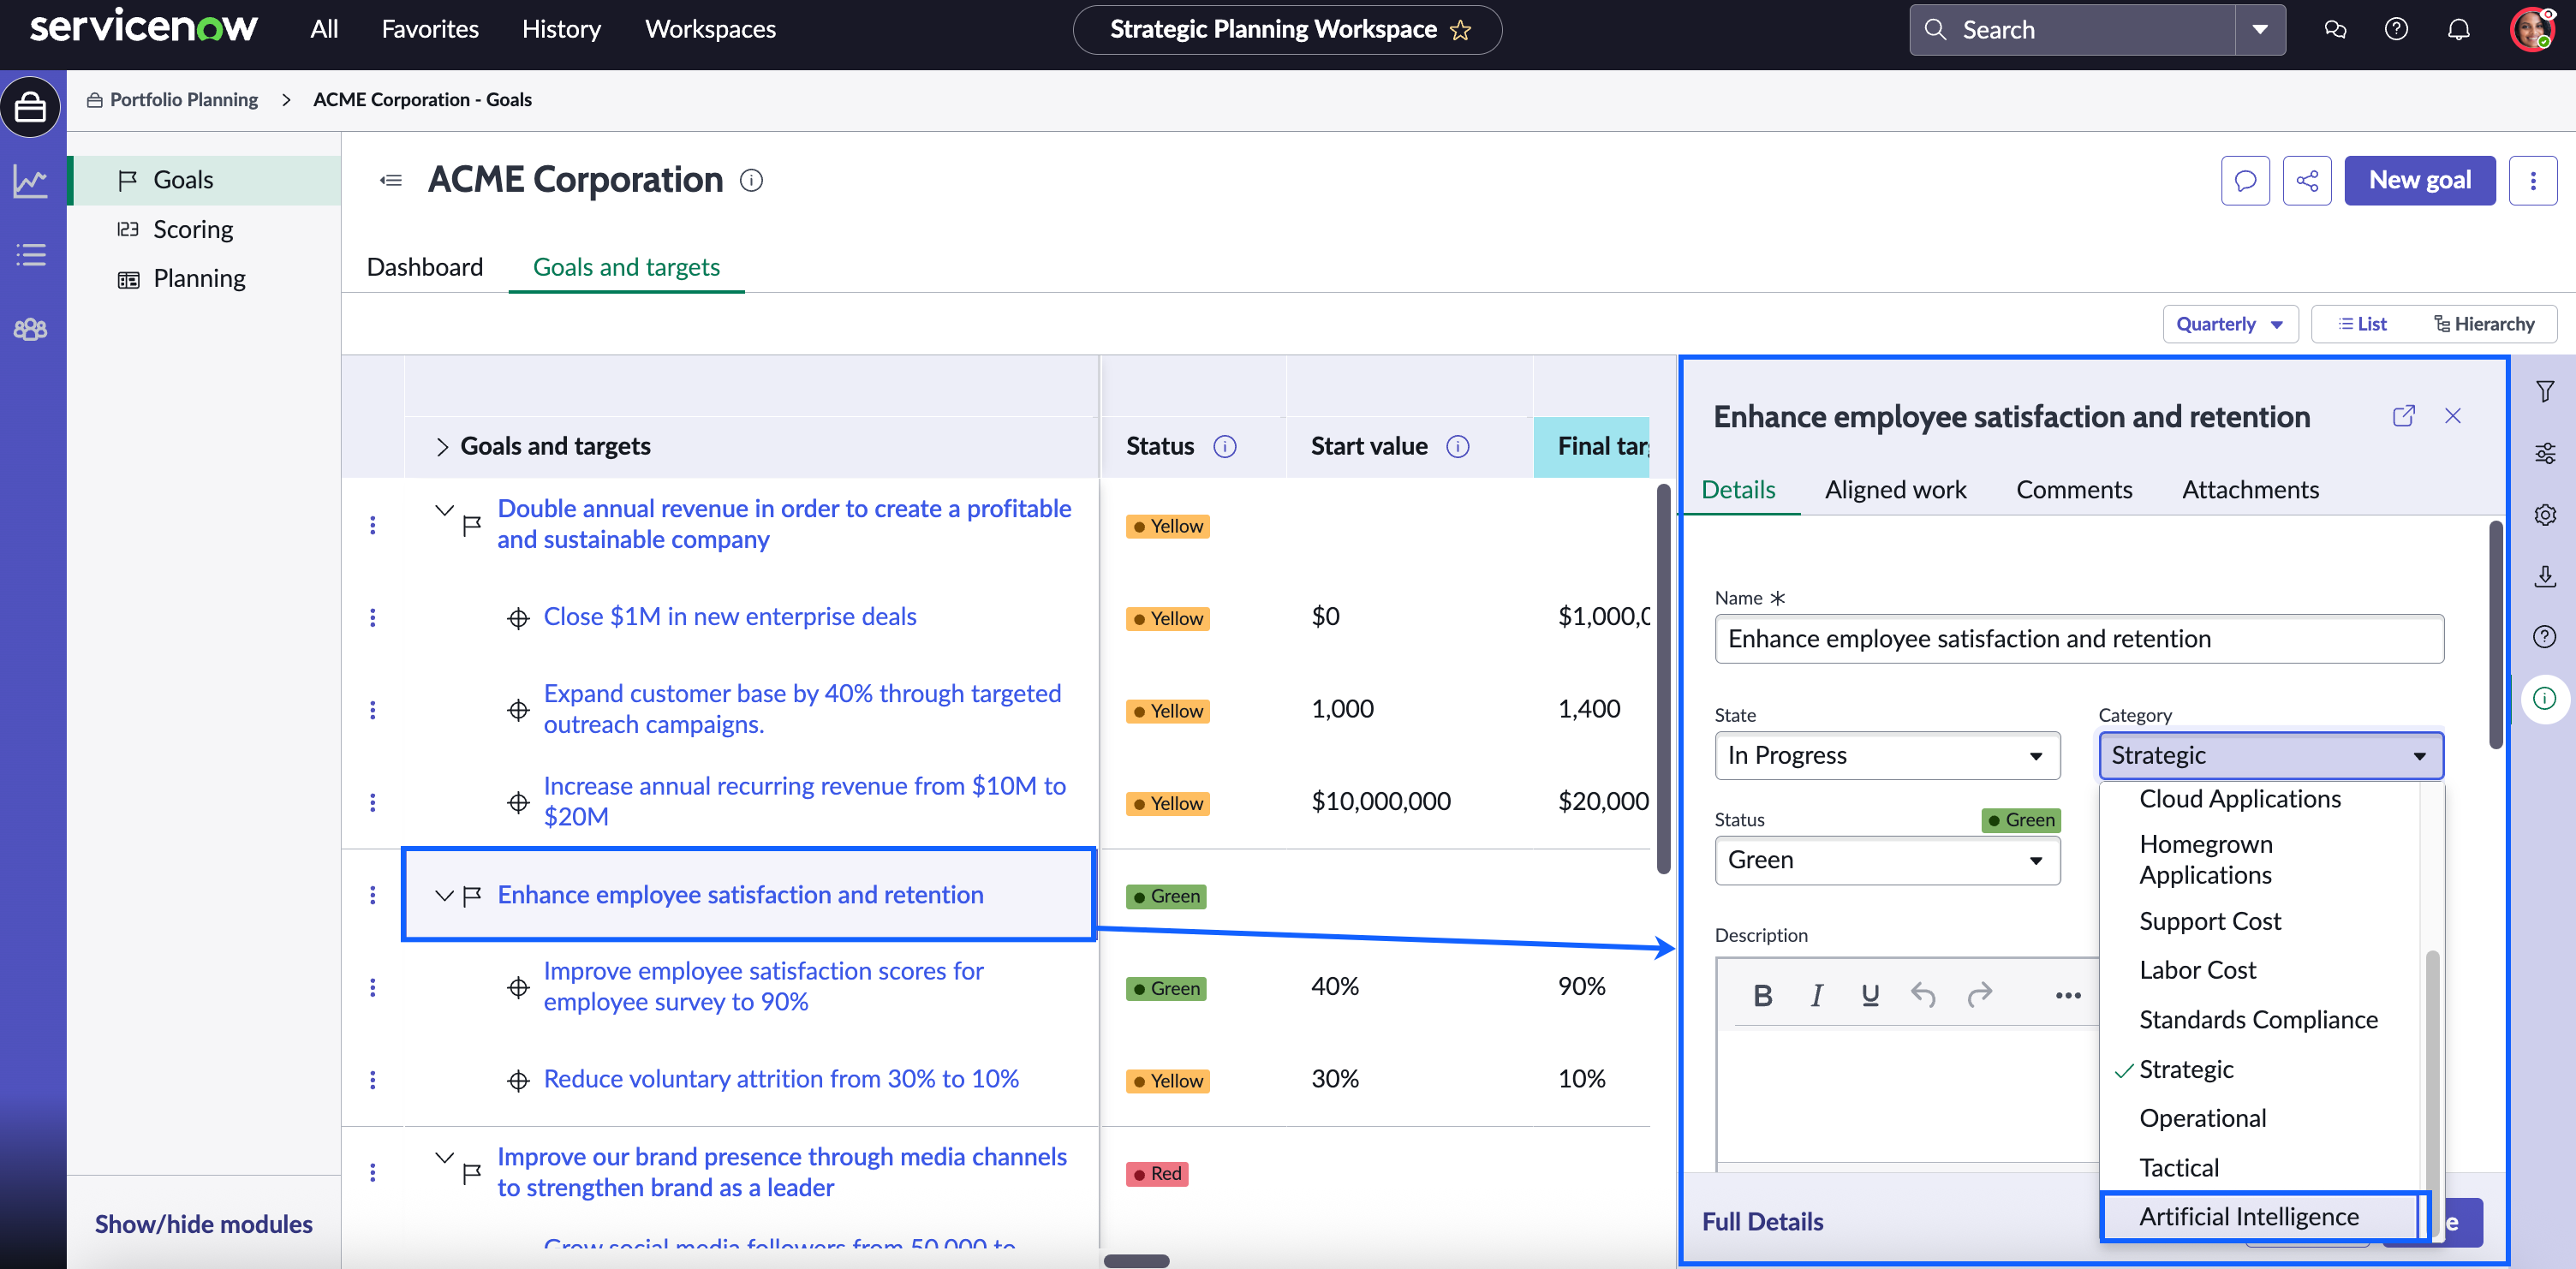Viewport: 2576px width, 1269px height.
Task: Toggle italic in the Description editor
Action: [x=1817, y=995]
